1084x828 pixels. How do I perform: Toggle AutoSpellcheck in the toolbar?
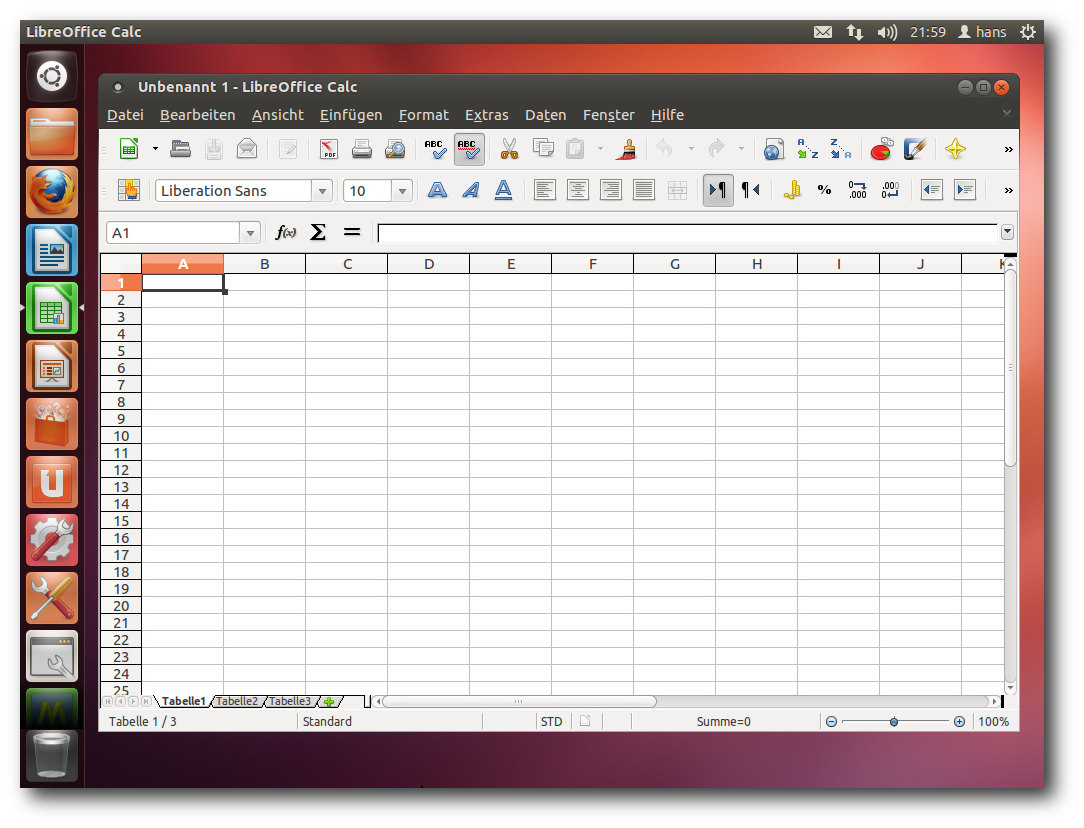(x=469, y=150)
